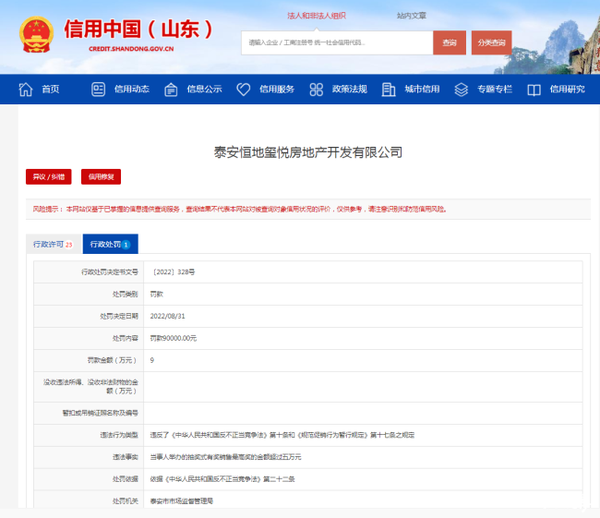
Task: Click the 罚款金额(万元) label
Action: [112, 360]
